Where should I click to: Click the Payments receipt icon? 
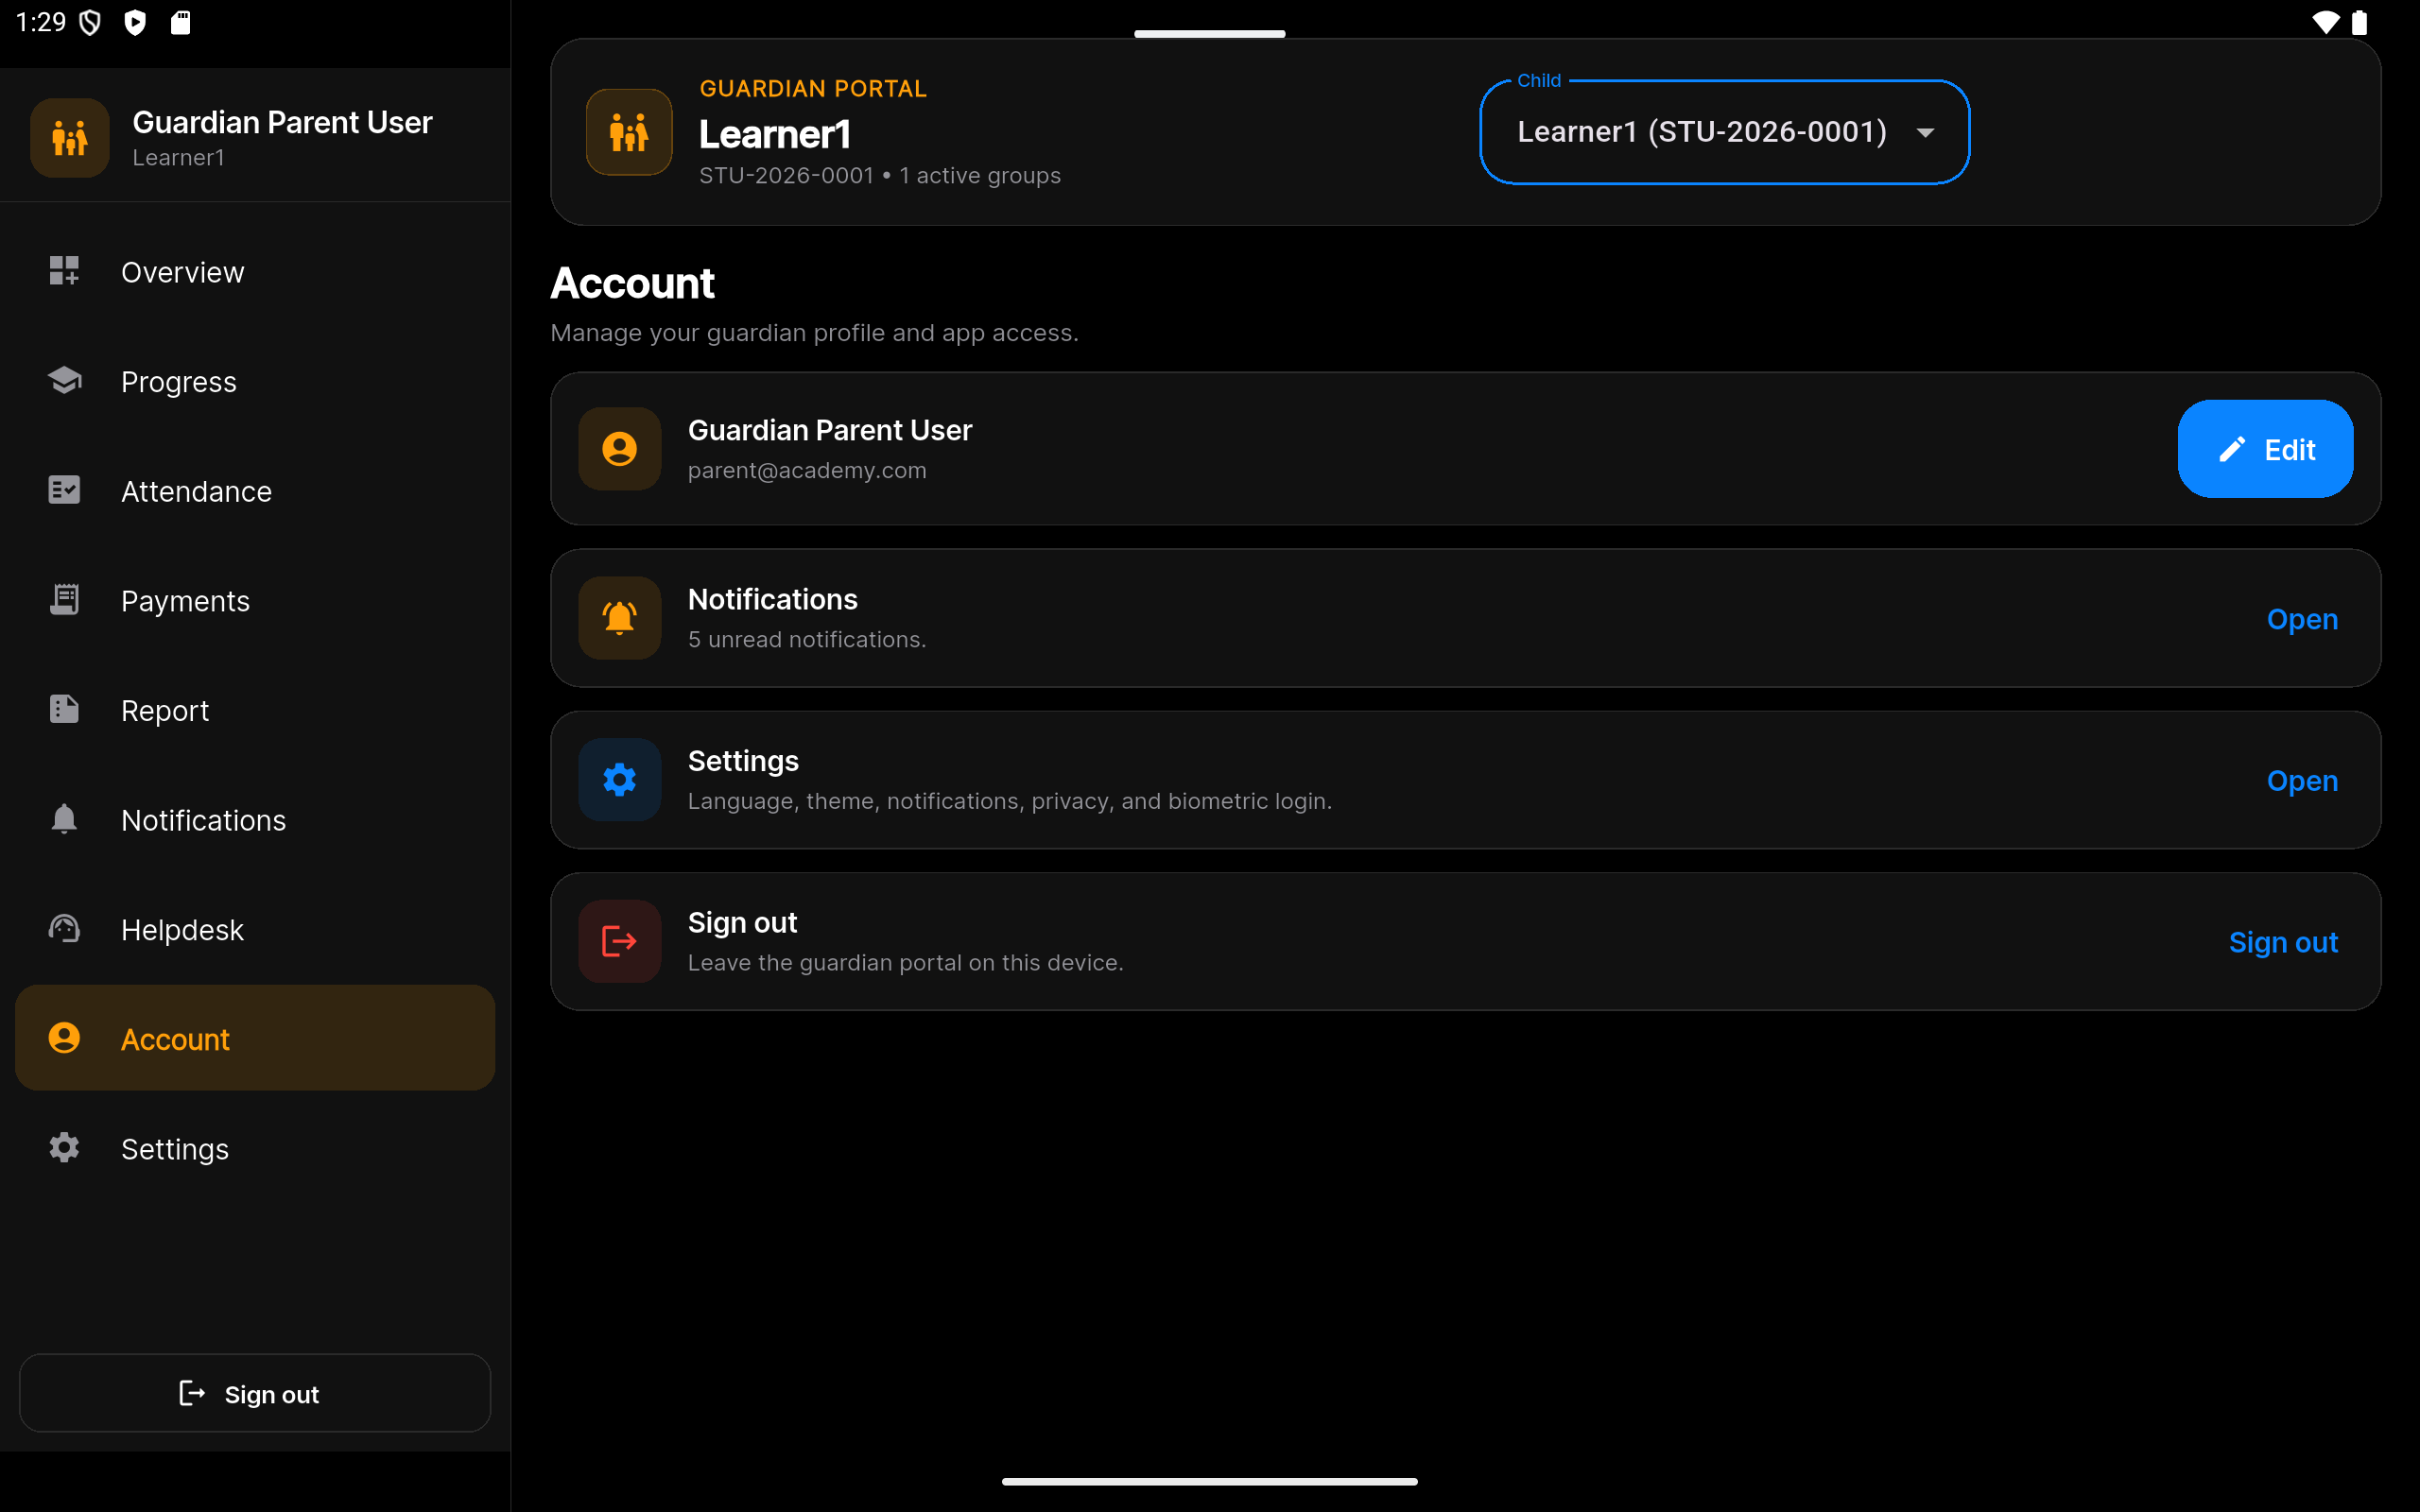(x=64, y=600)
